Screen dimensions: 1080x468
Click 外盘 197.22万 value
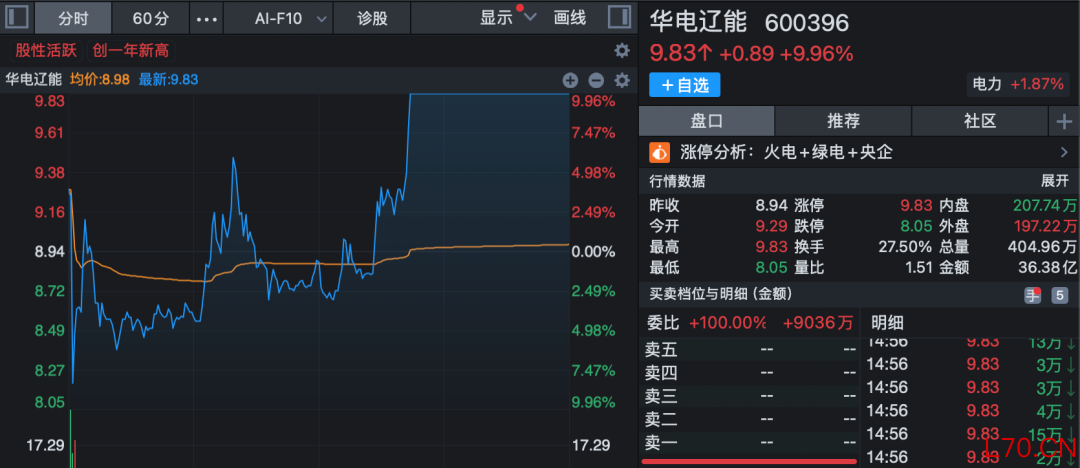pyautogui.click(x=1045, y=226)
